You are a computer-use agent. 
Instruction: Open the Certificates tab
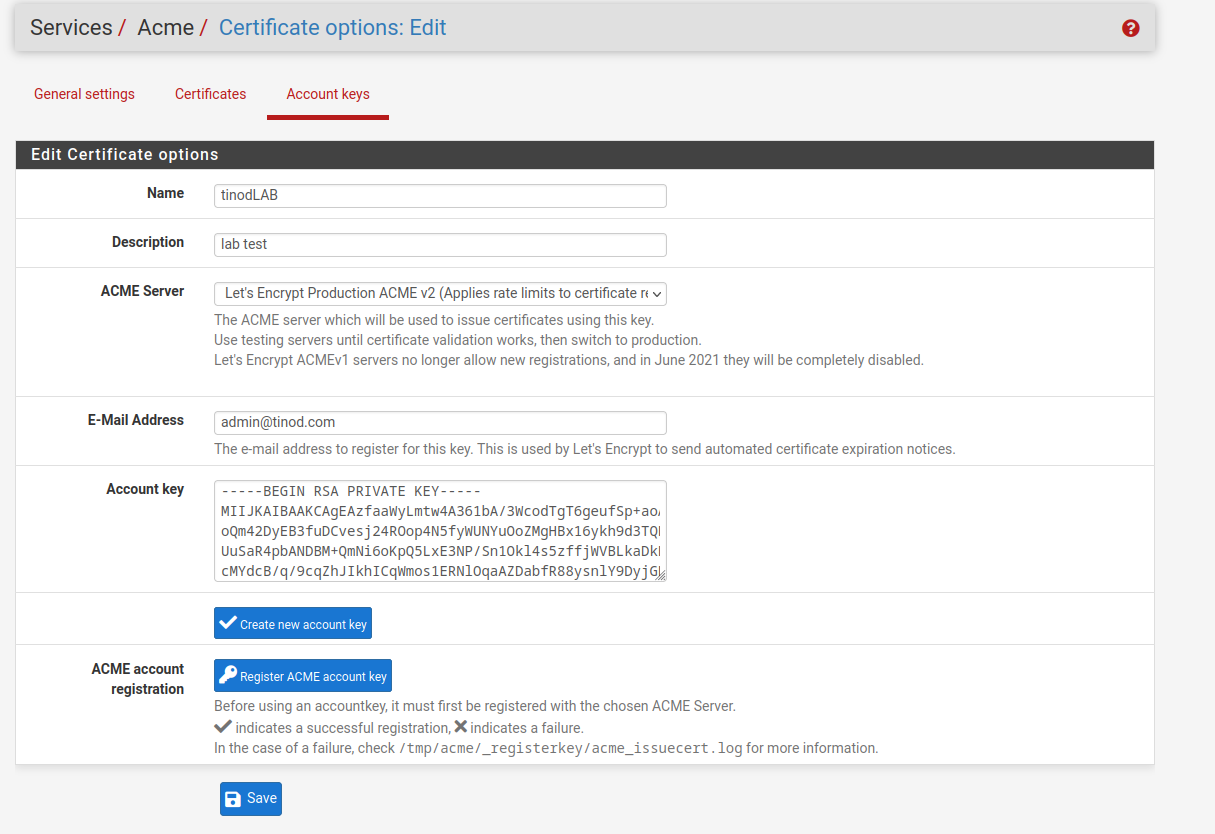point(210,94)
